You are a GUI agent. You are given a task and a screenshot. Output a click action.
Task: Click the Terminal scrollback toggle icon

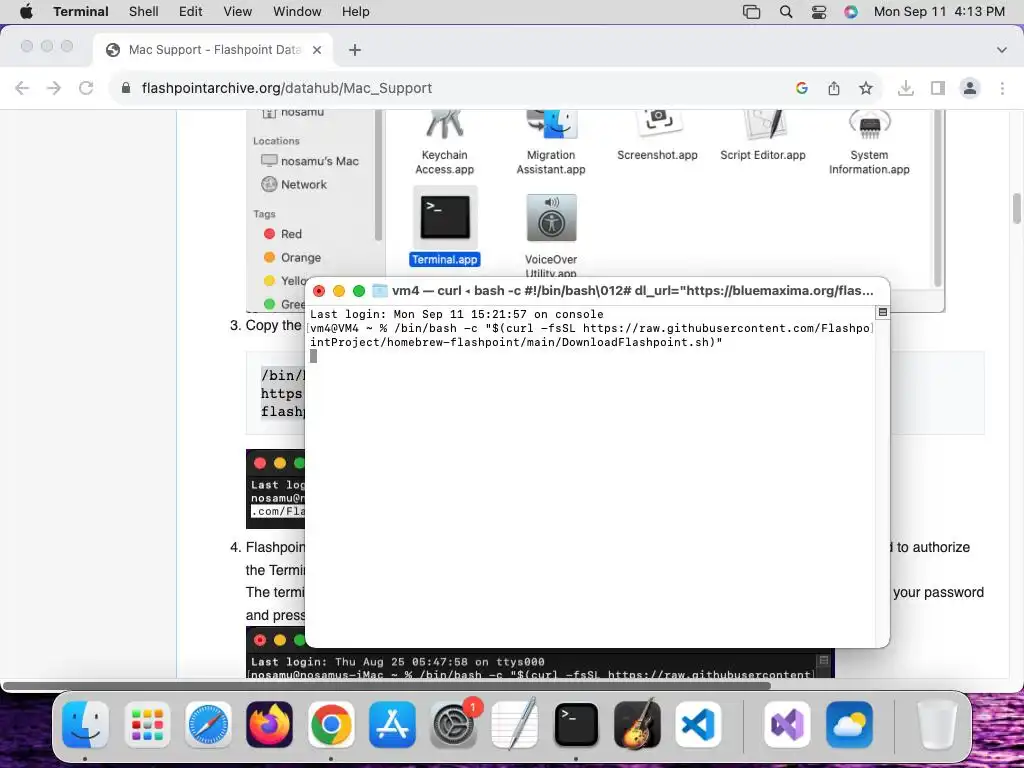point(882,313)
